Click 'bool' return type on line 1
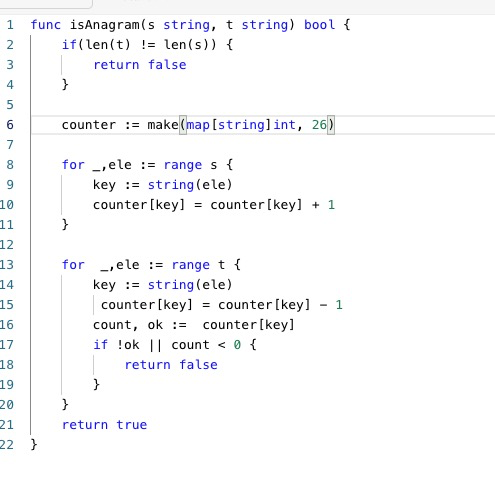495x482 pixels. [x=319, y=25]
